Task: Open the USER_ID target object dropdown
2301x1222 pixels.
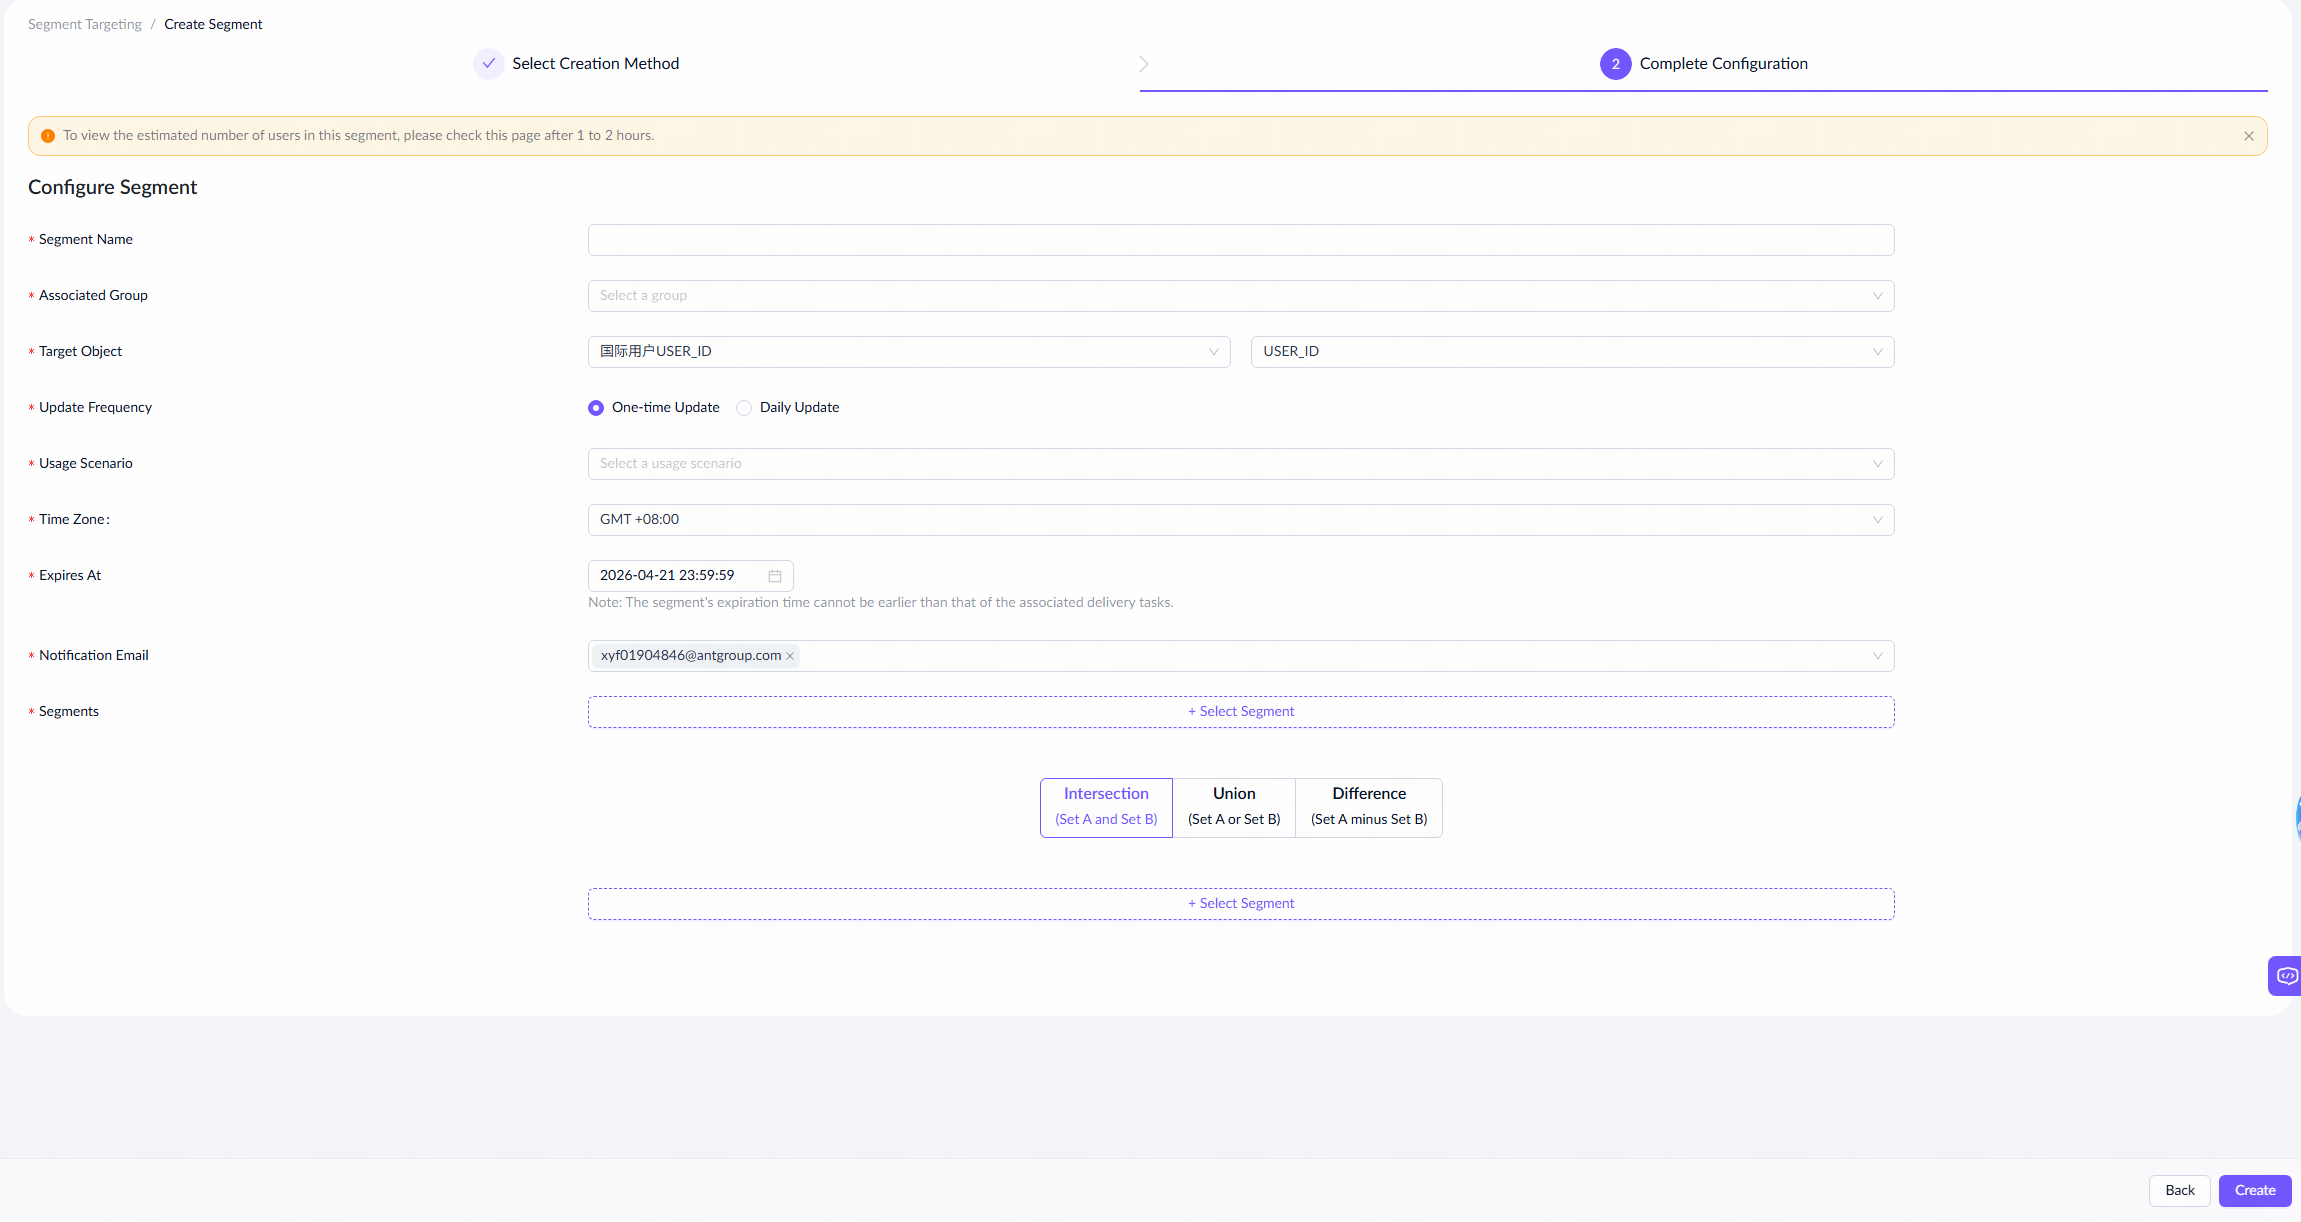Action: click(1571, 352)
